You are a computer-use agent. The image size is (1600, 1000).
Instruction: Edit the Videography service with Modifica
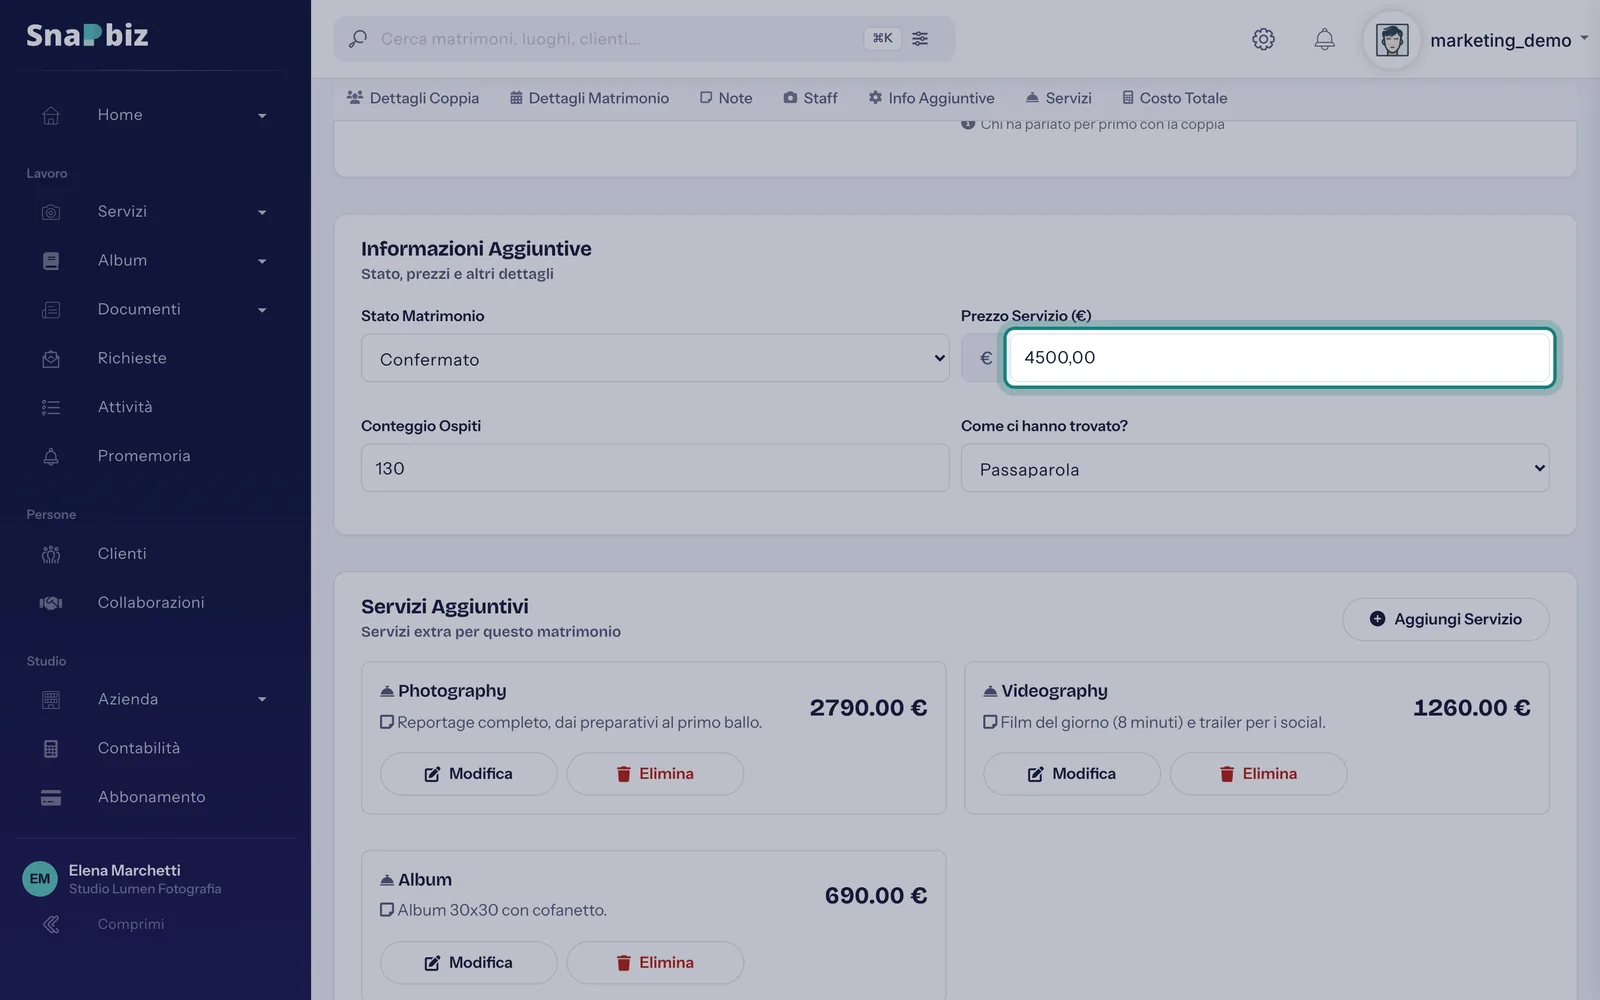[x=1072, y=774]
